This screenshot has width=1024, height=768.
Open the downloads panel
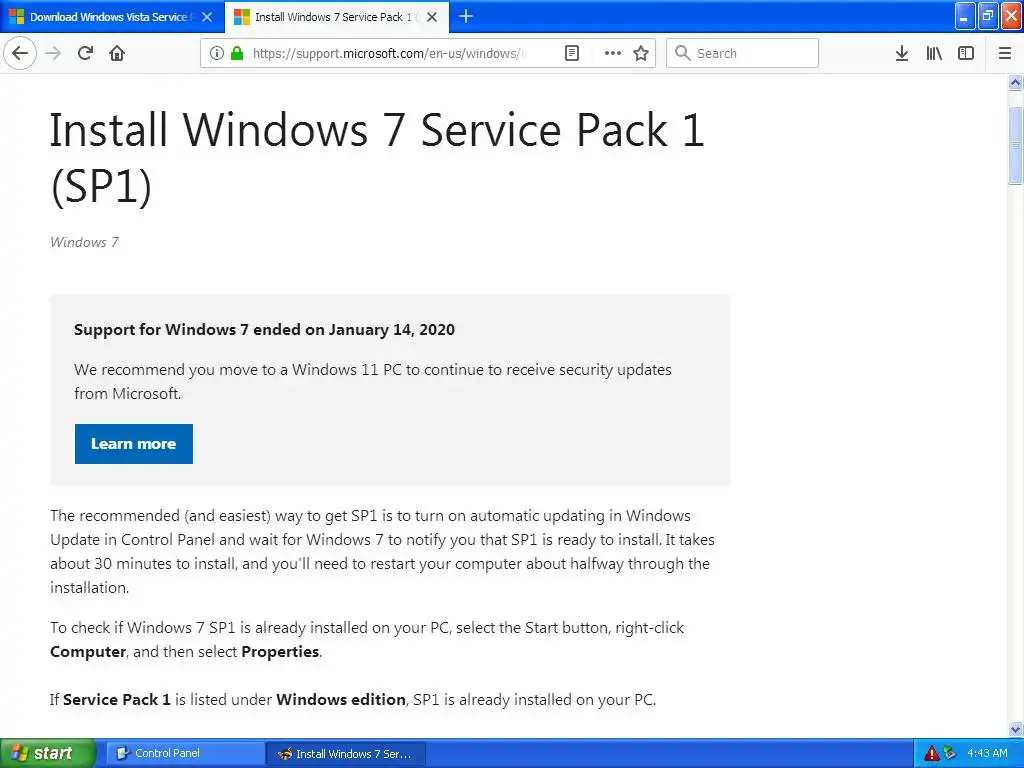point(902,54)
